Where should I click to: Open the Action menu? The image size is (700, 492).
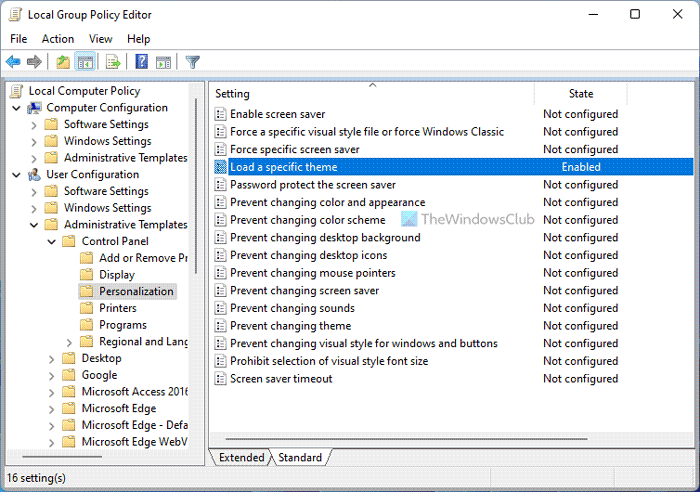coord(58,39)
